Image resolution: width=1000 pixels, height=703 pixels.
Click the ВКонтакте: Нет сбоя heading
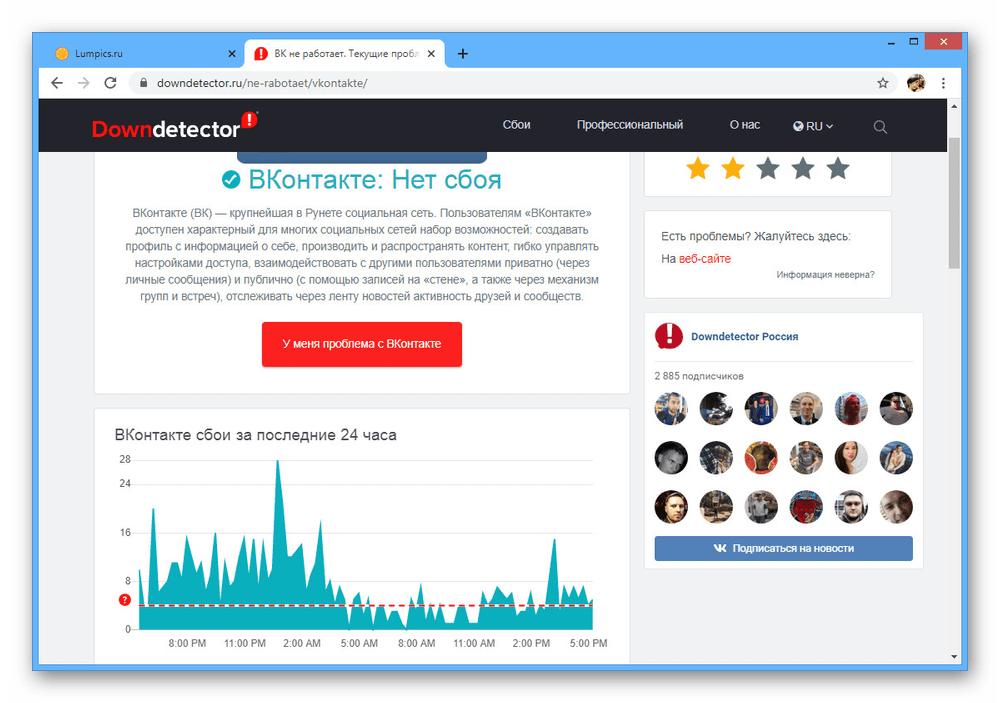tap(362, 180)
